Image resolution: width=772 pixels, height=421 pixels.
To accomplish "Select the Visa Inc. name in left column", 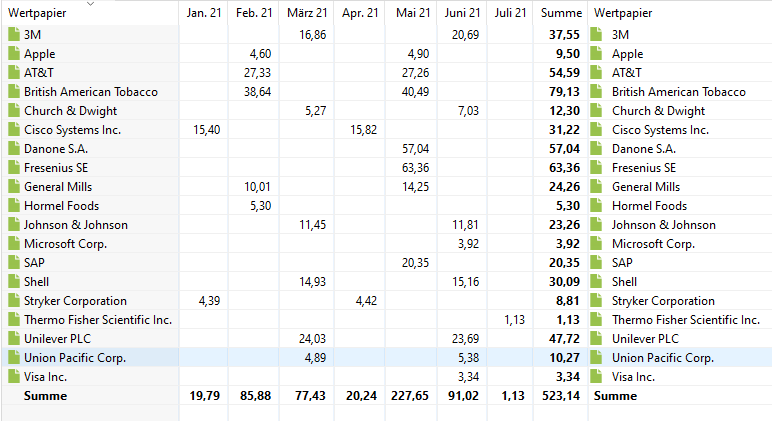I will 45,377.
